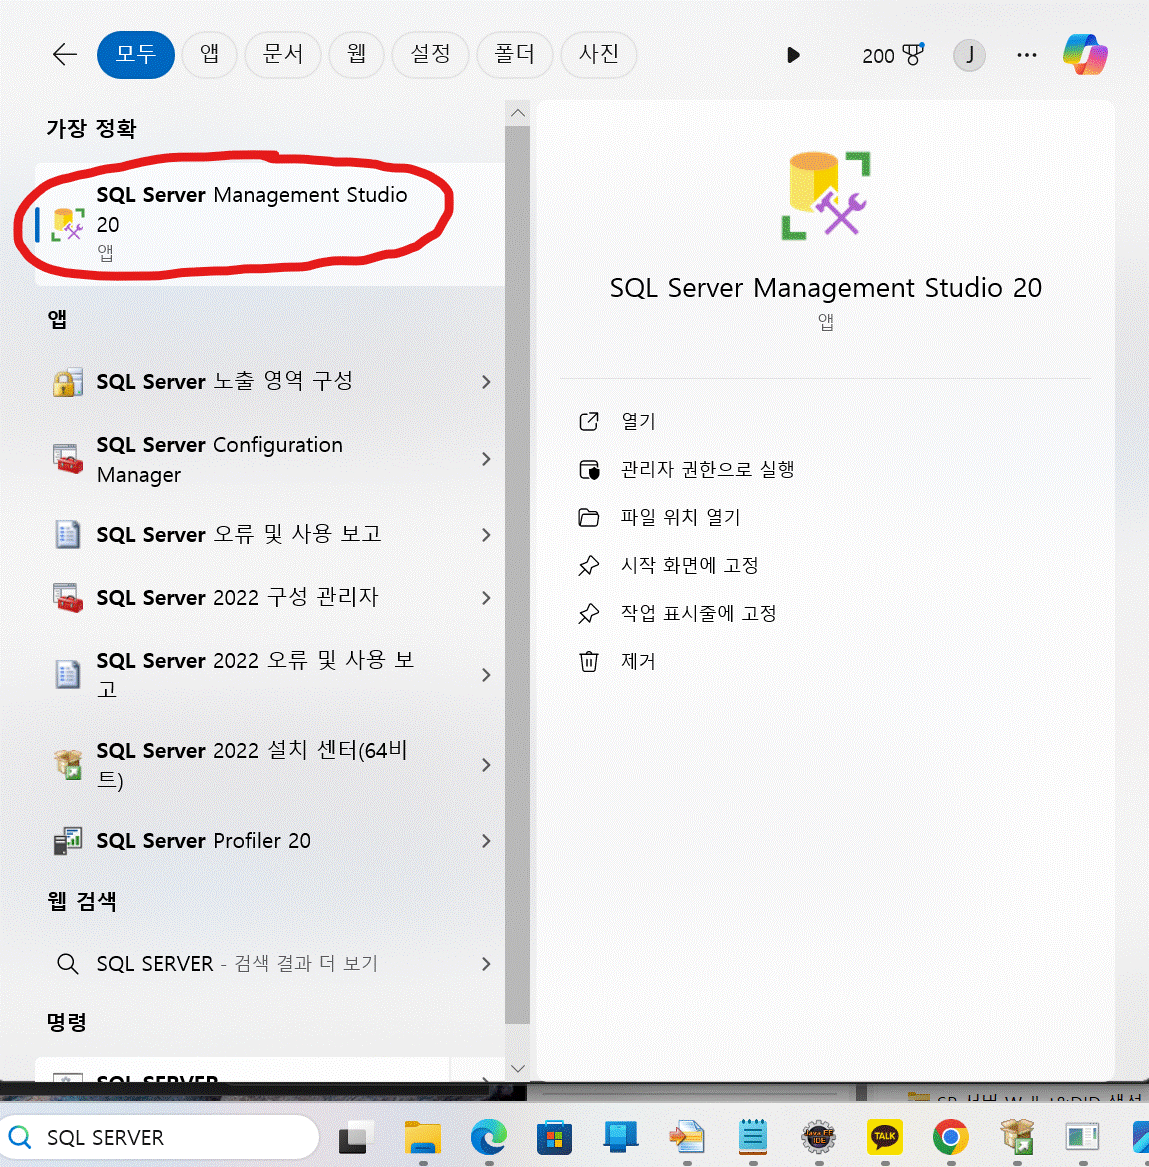This screenshot has height=1167, width=1149.
Task: Open the SQL Server Management Studio 20 best match
Action: [269, 224]
